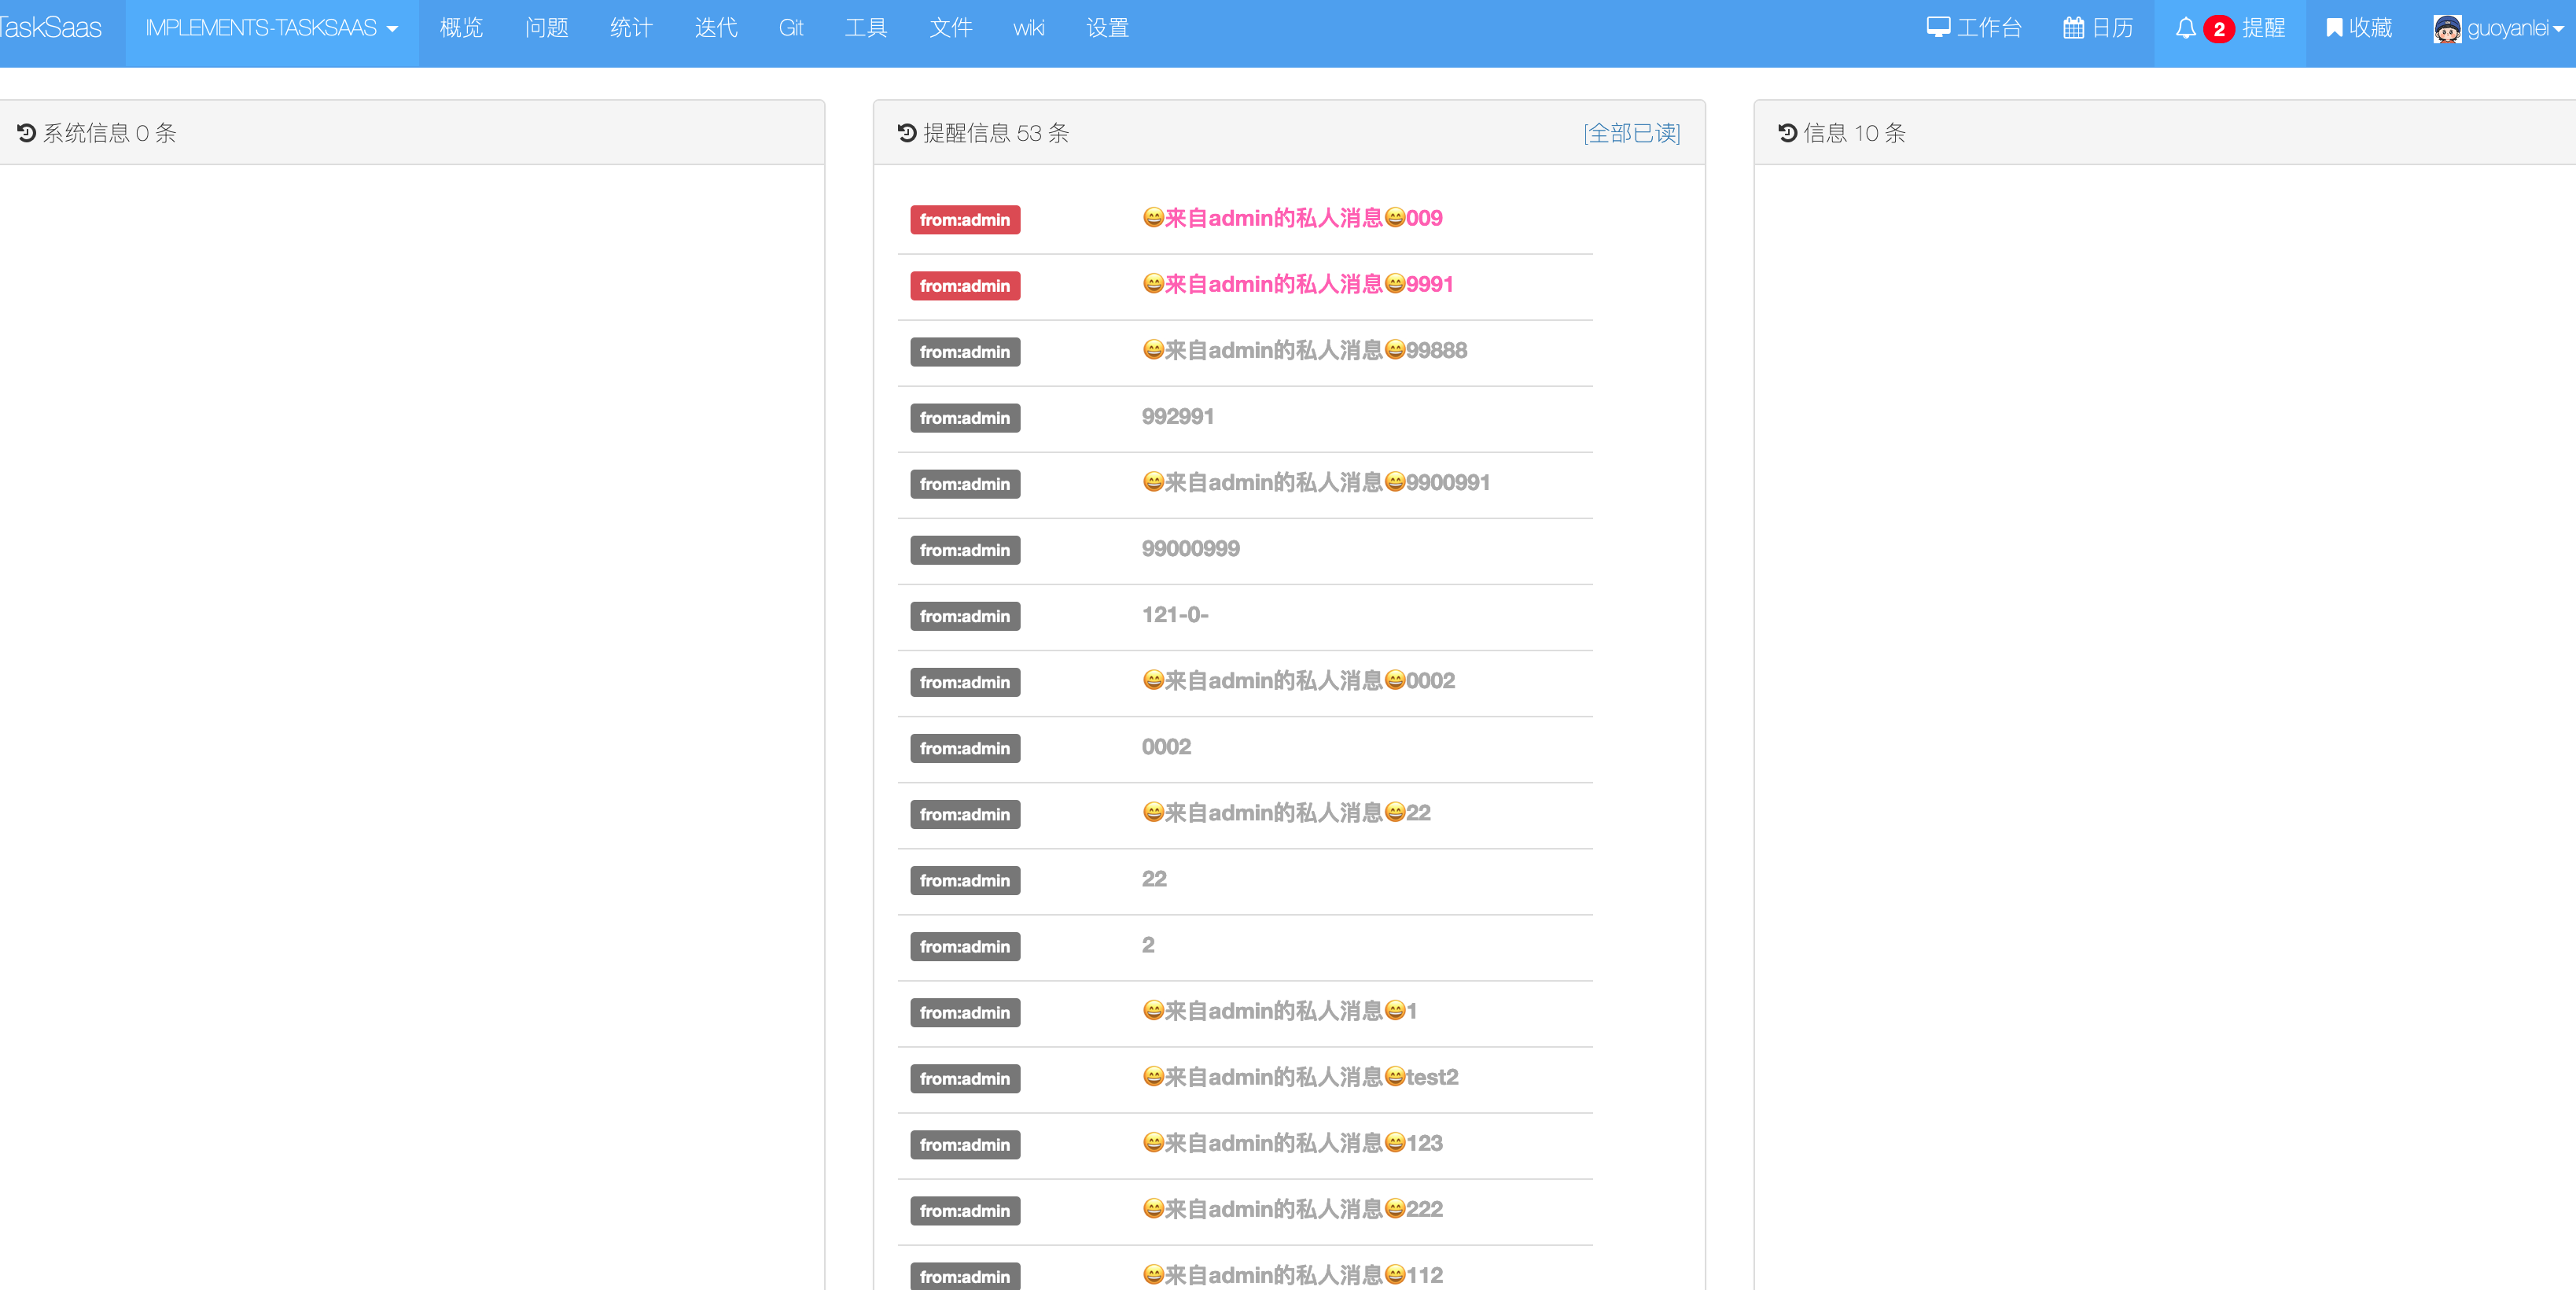Click history icon beside 提醒信息 header
The image size is (2576, 1290).
point(907,133)
